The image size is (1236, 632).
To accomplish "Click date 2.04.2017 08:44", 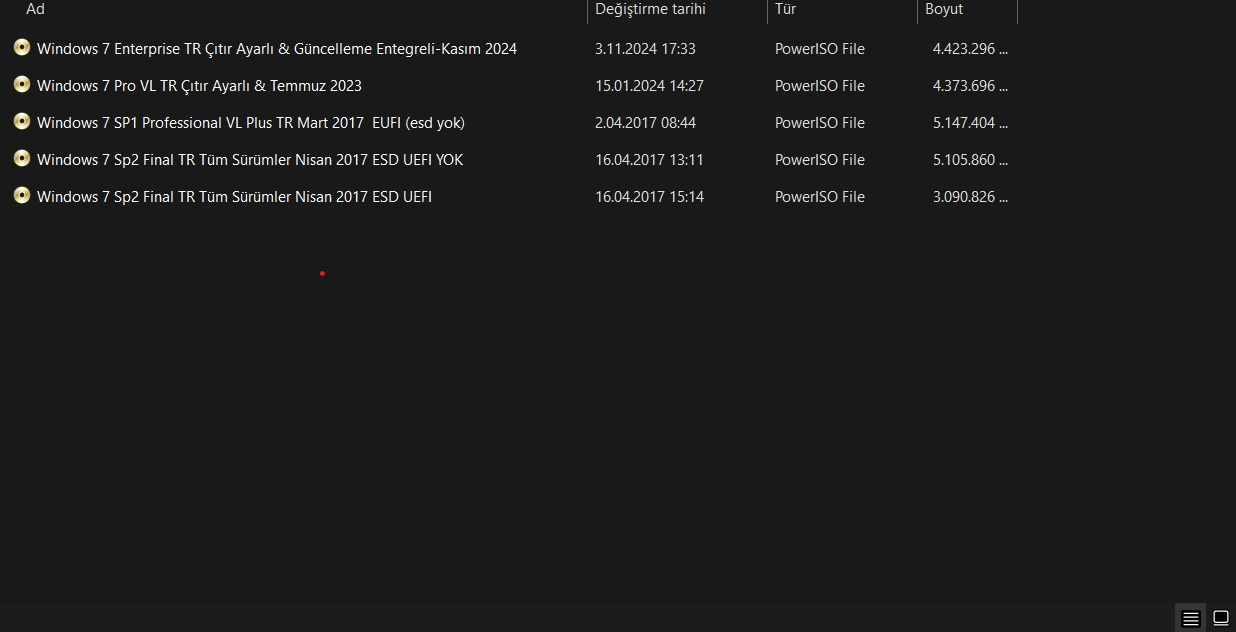I will [645, 122].
